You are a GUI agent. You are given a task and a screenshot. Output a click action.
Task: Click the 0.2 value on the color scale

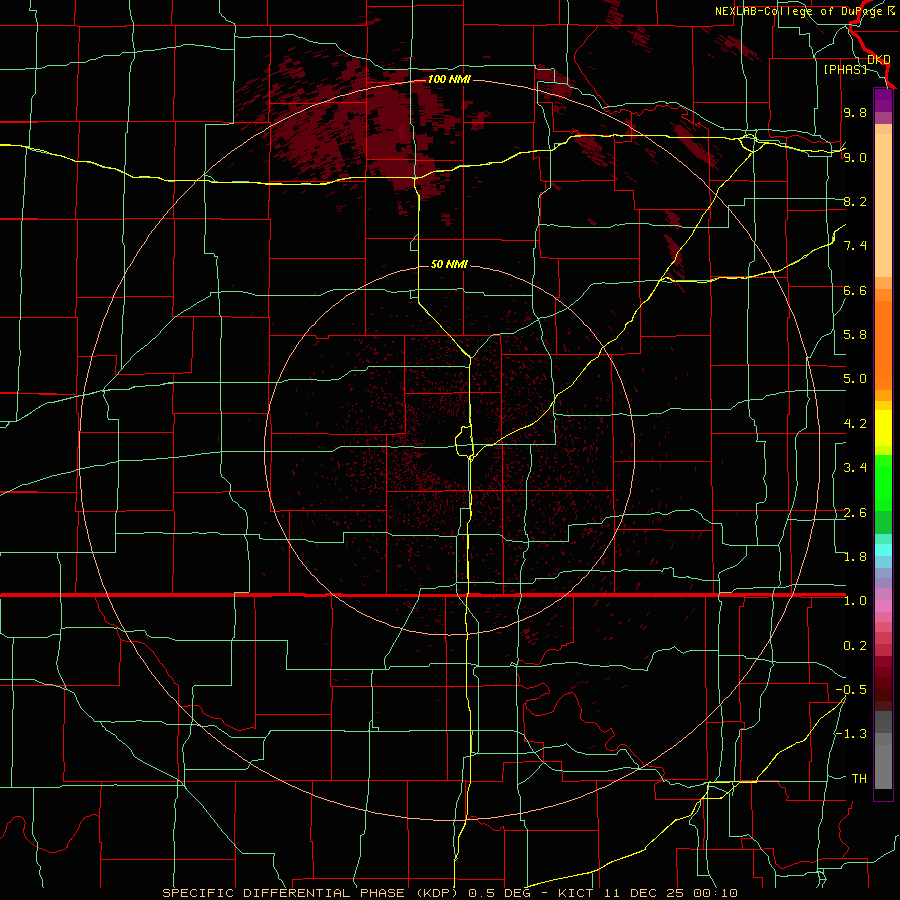[855, 646]
